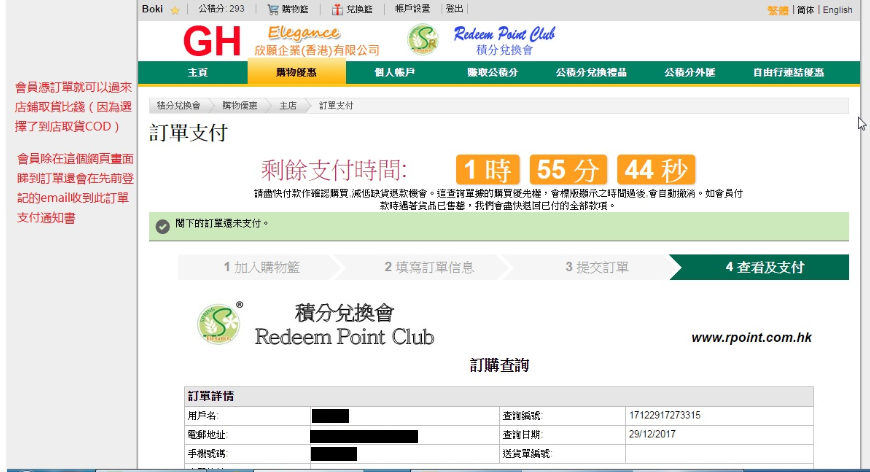Click the 手機號碼 label cell
The height and width of the screenshot is (472, 870).
247,454
